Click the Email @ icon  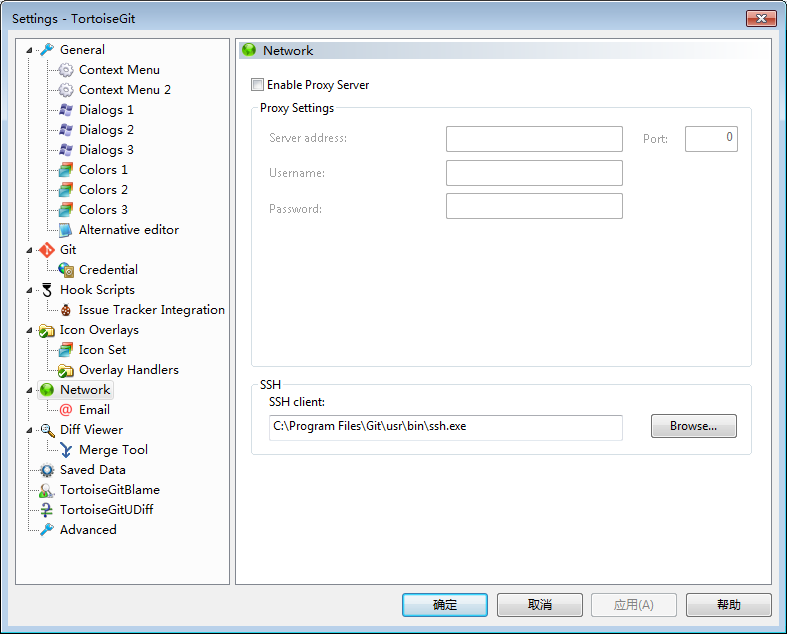(x=66, y=410)
